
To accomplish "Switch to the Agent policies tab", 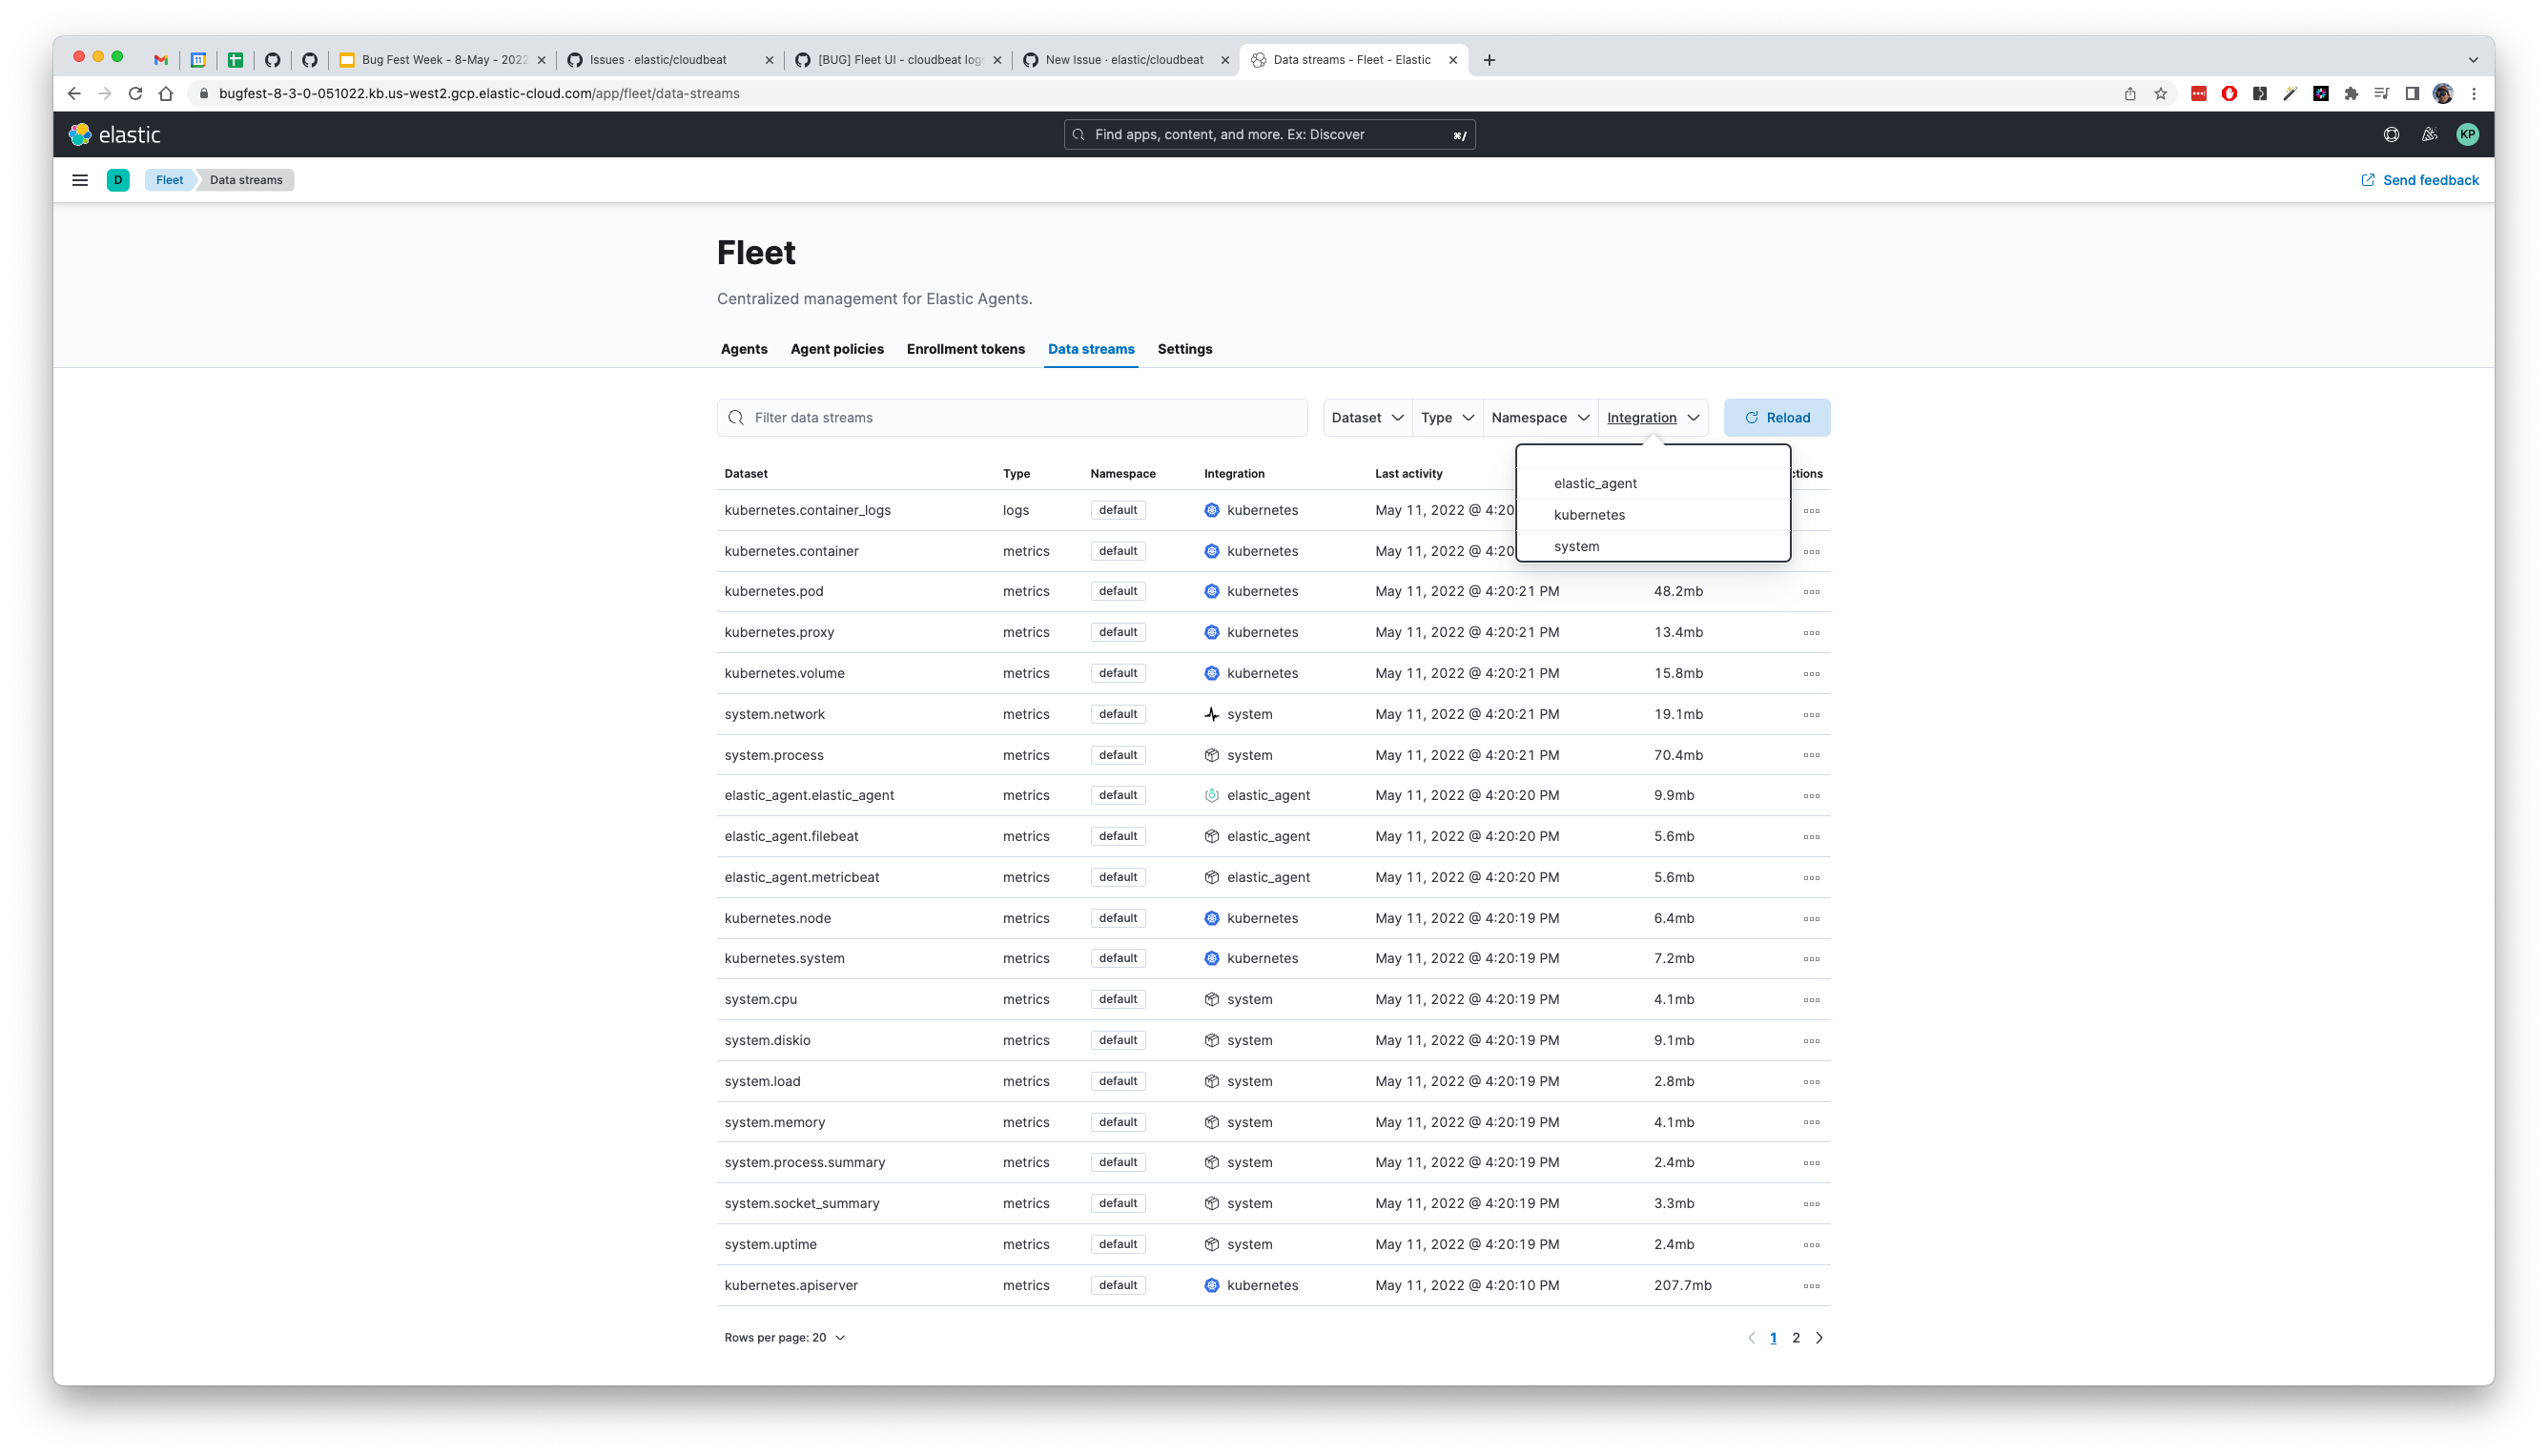I will (x=837, y=349).
